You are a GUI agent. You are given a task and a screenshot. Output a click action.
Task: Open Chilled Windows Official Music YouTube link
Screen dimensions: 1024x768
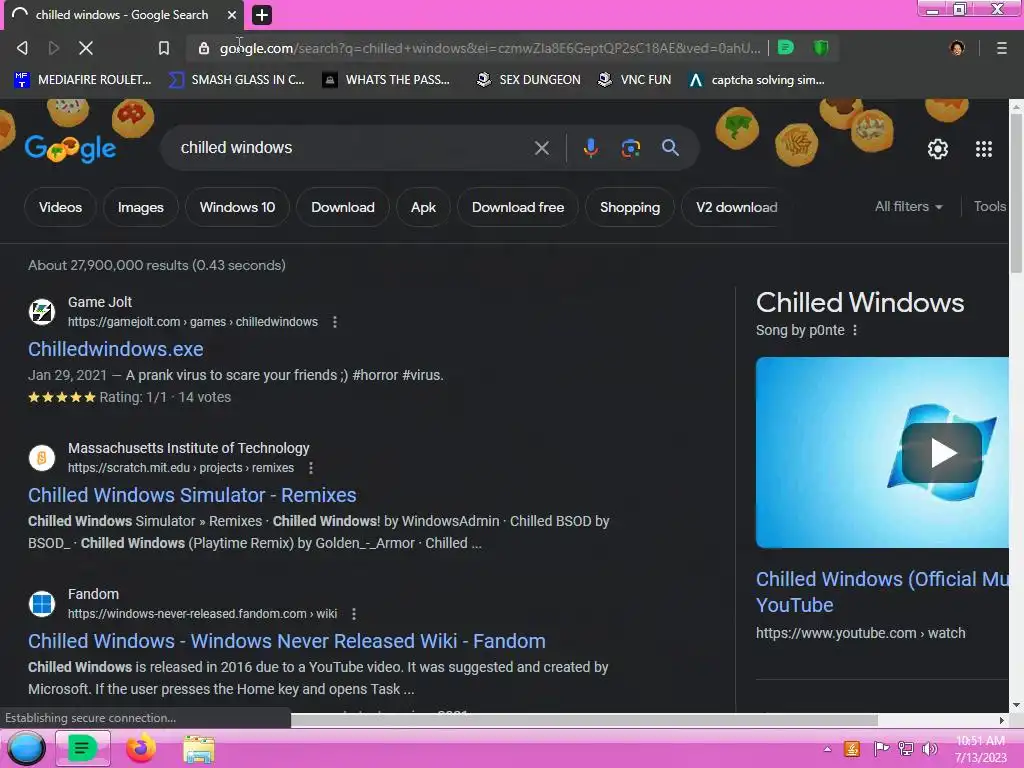[x=882, y=592]
